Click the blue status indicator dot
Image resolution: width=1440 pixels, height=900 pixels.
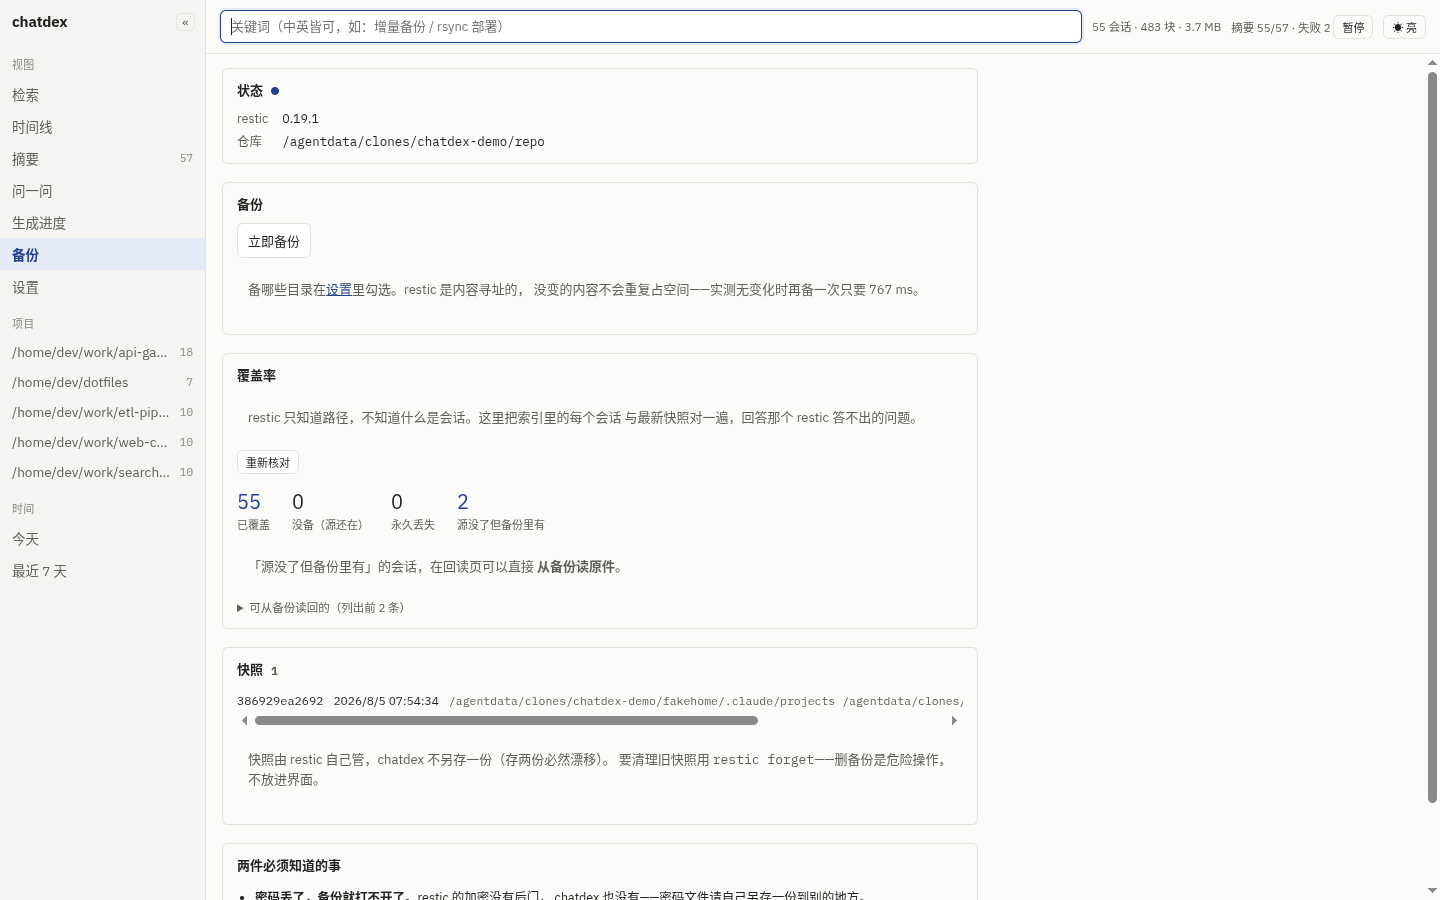point(275,91)
